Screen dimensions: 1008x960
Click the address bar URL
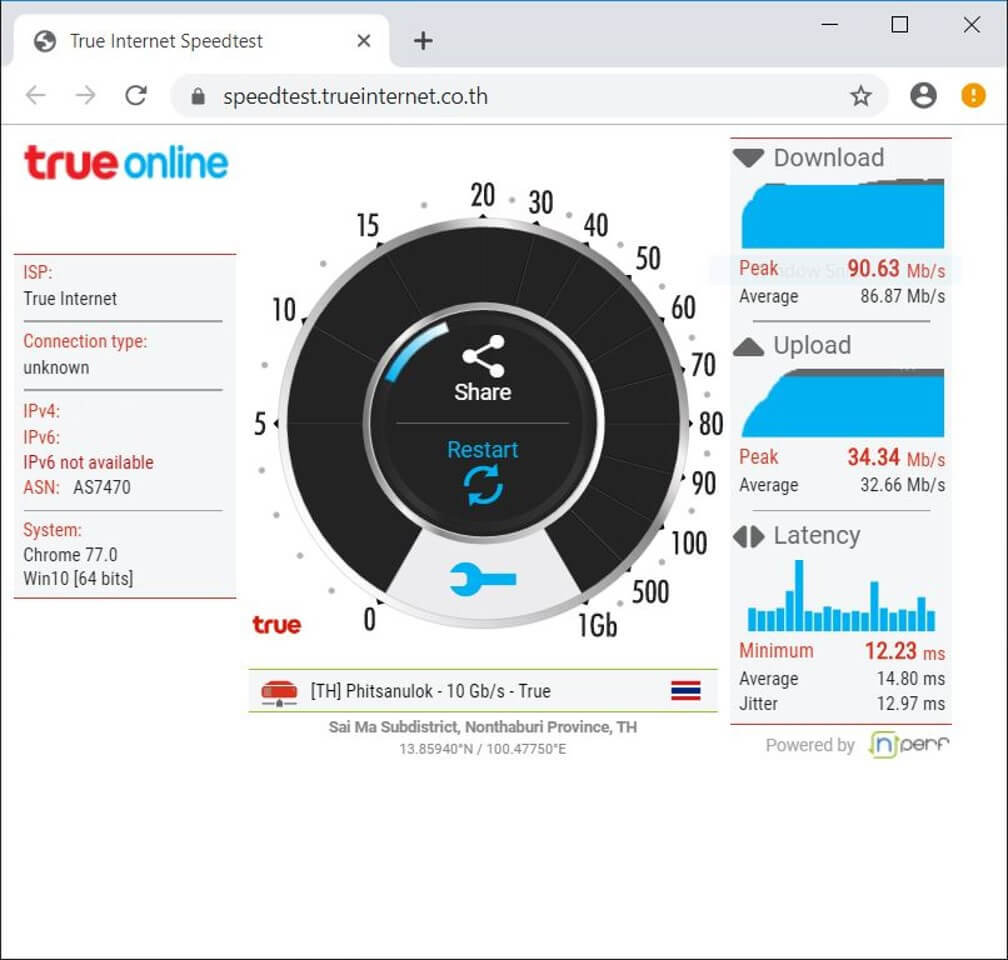(x=356, y=96)
